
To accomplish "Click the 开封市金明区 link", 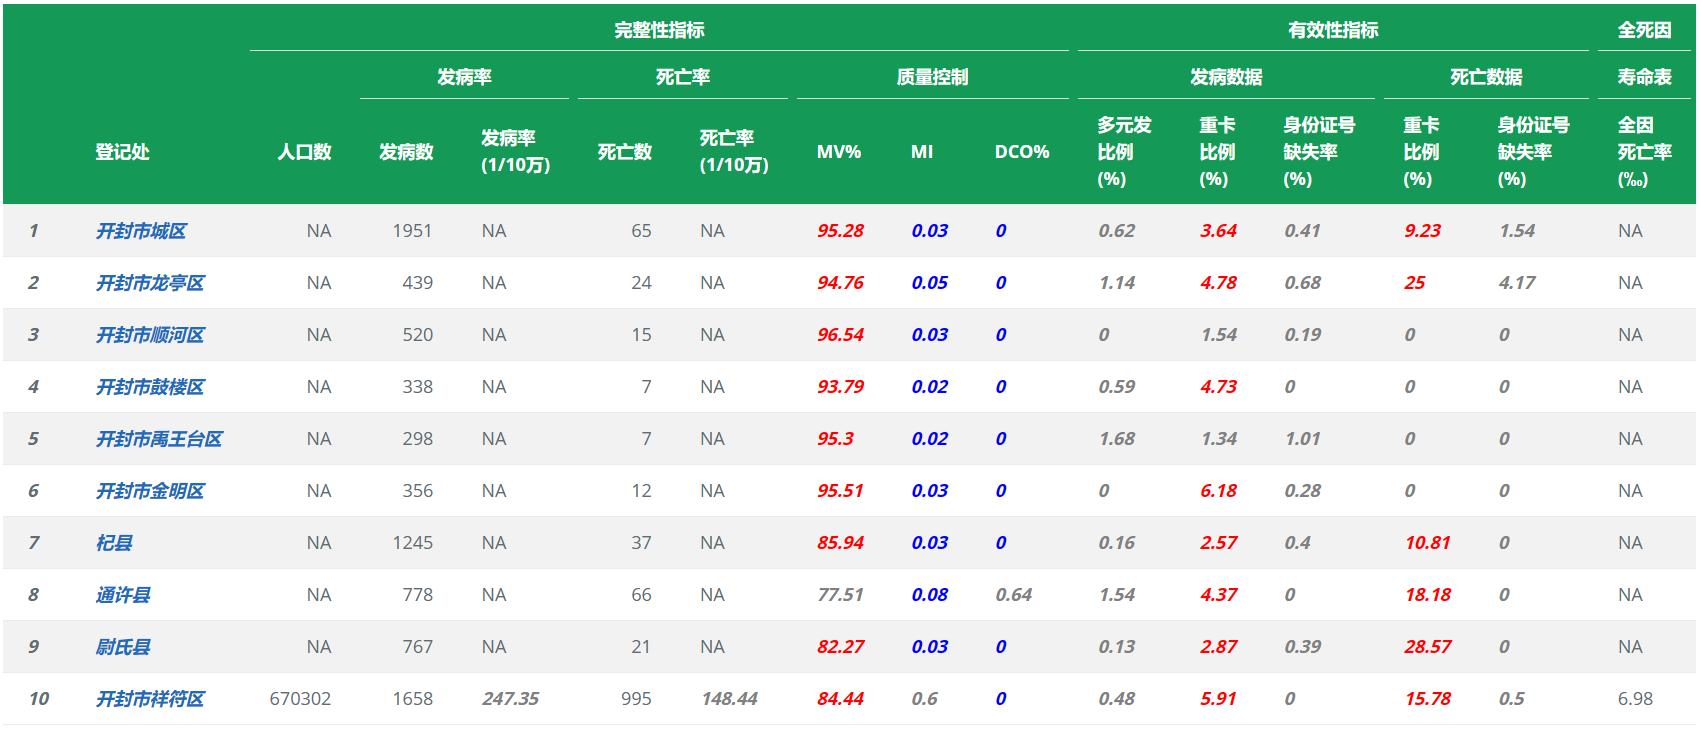I will pos(150,491).
